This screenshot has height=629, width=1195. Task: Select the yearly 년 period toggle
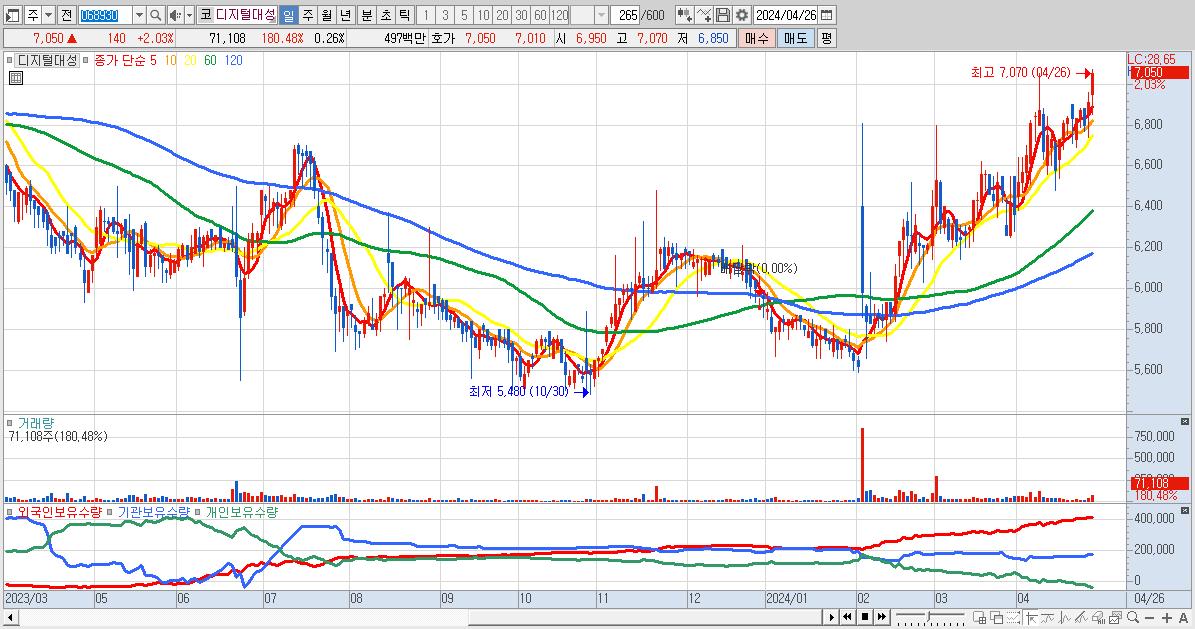pyautogui.click(x=345, y=15)
